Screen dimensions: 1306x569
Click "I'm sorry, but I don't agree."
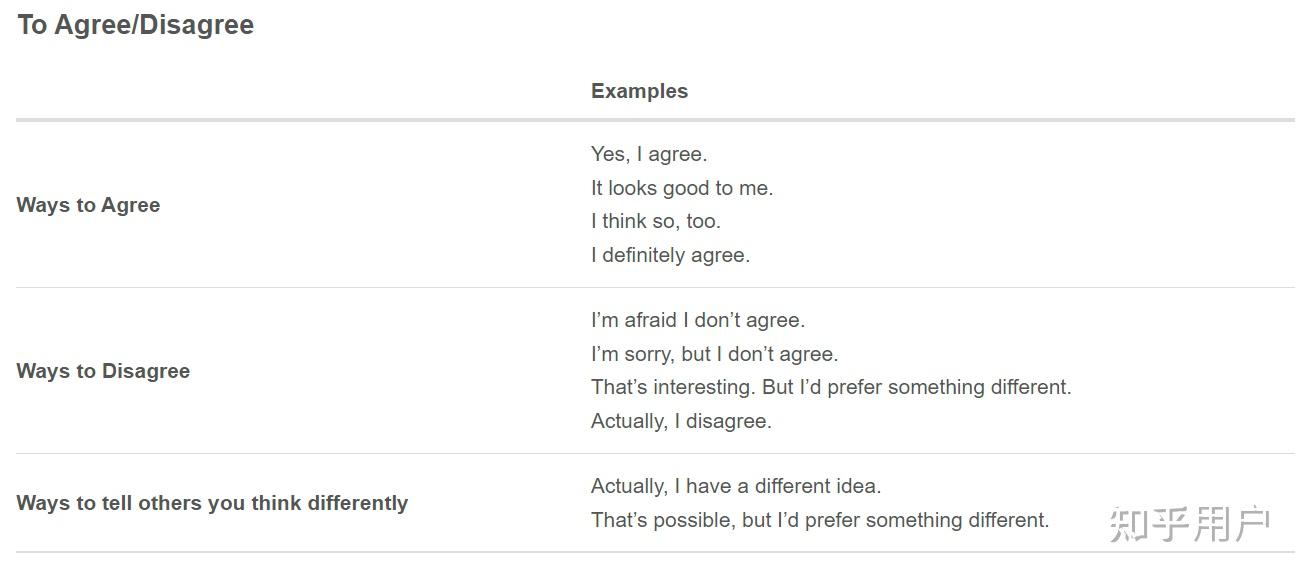(714, 354)
